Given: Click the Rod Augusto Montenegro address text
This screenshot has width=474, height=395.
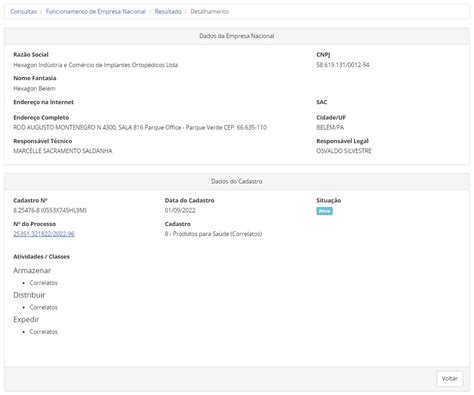Looking at the screenshot, I should 140,127.
